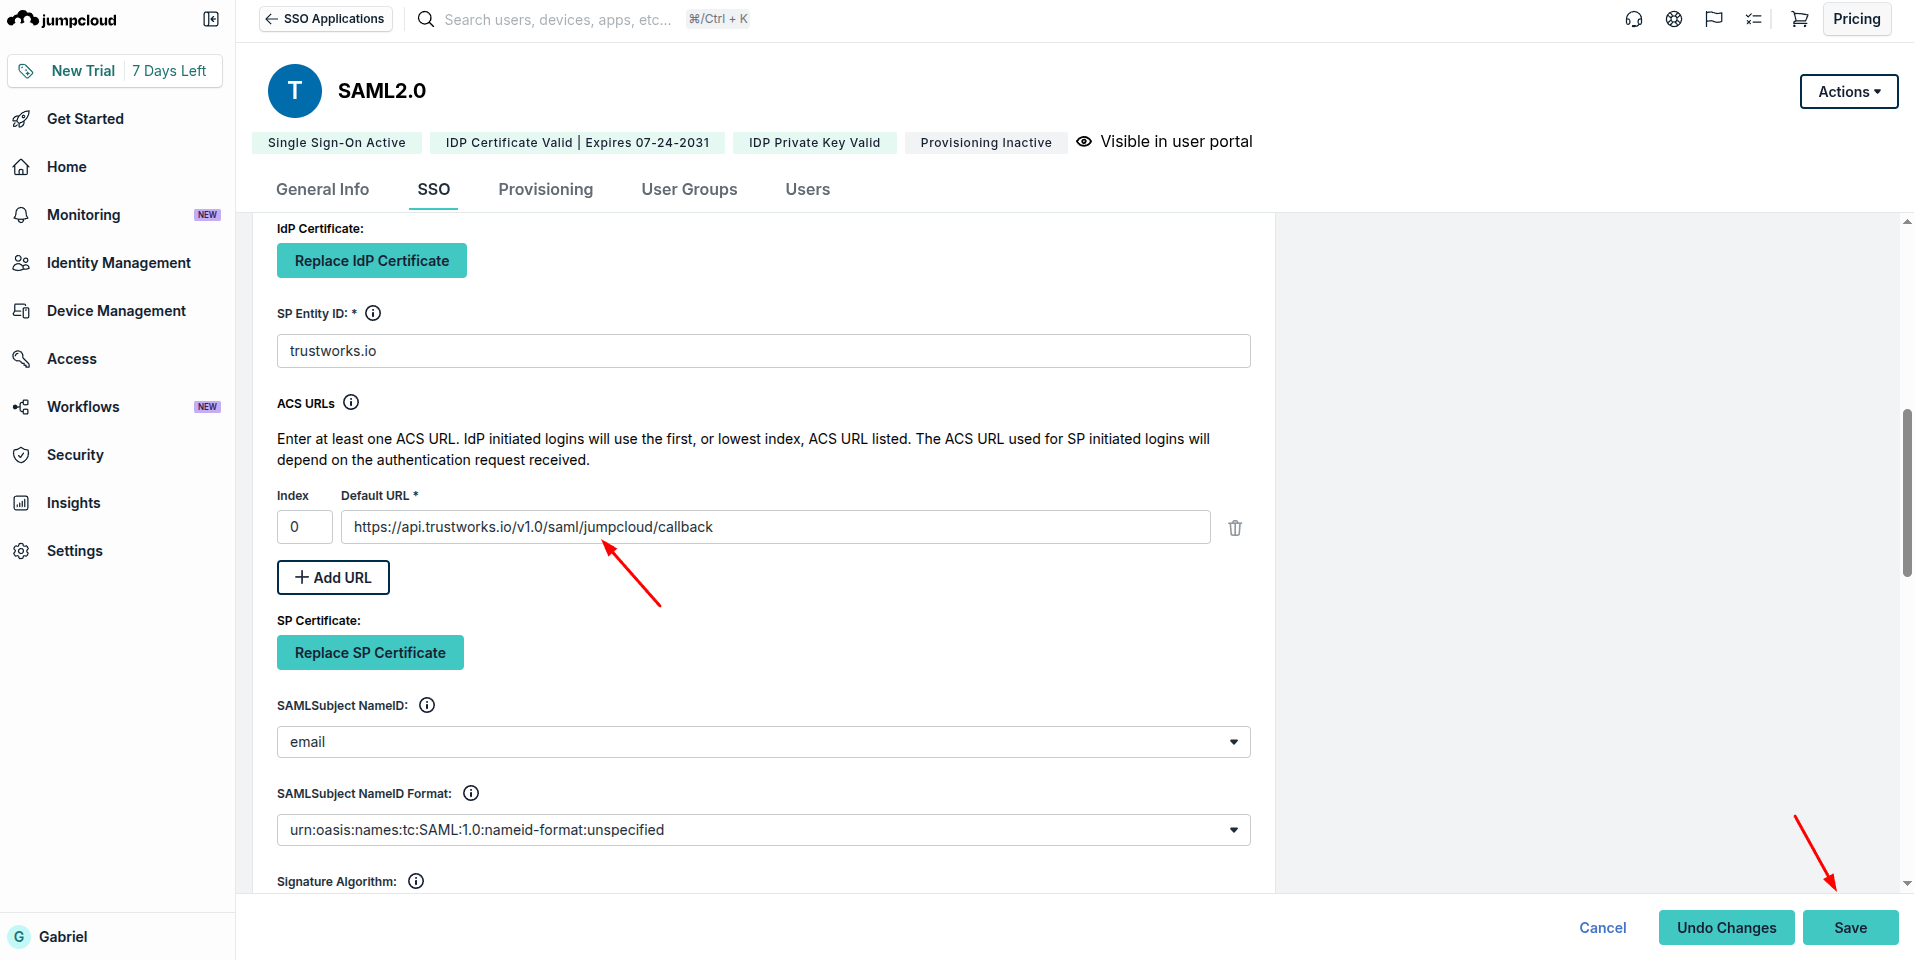This screenshot has height=960, width=1914.
Task: Click info icon next to Signature Algorithm
Action: [x=416, y=881]
